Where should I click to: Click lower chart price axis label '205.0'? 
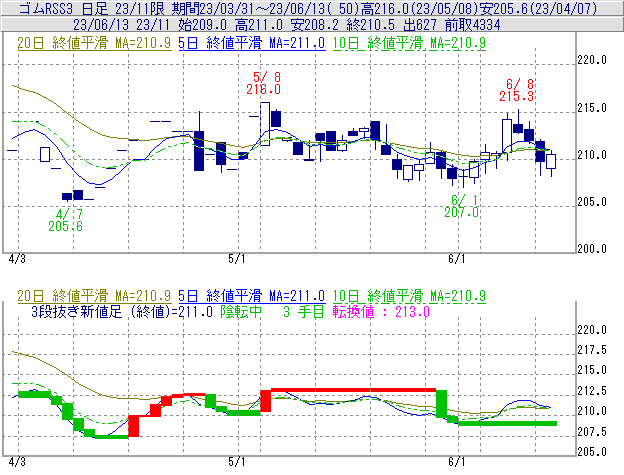pyautogui.click(x=592, y=452)
